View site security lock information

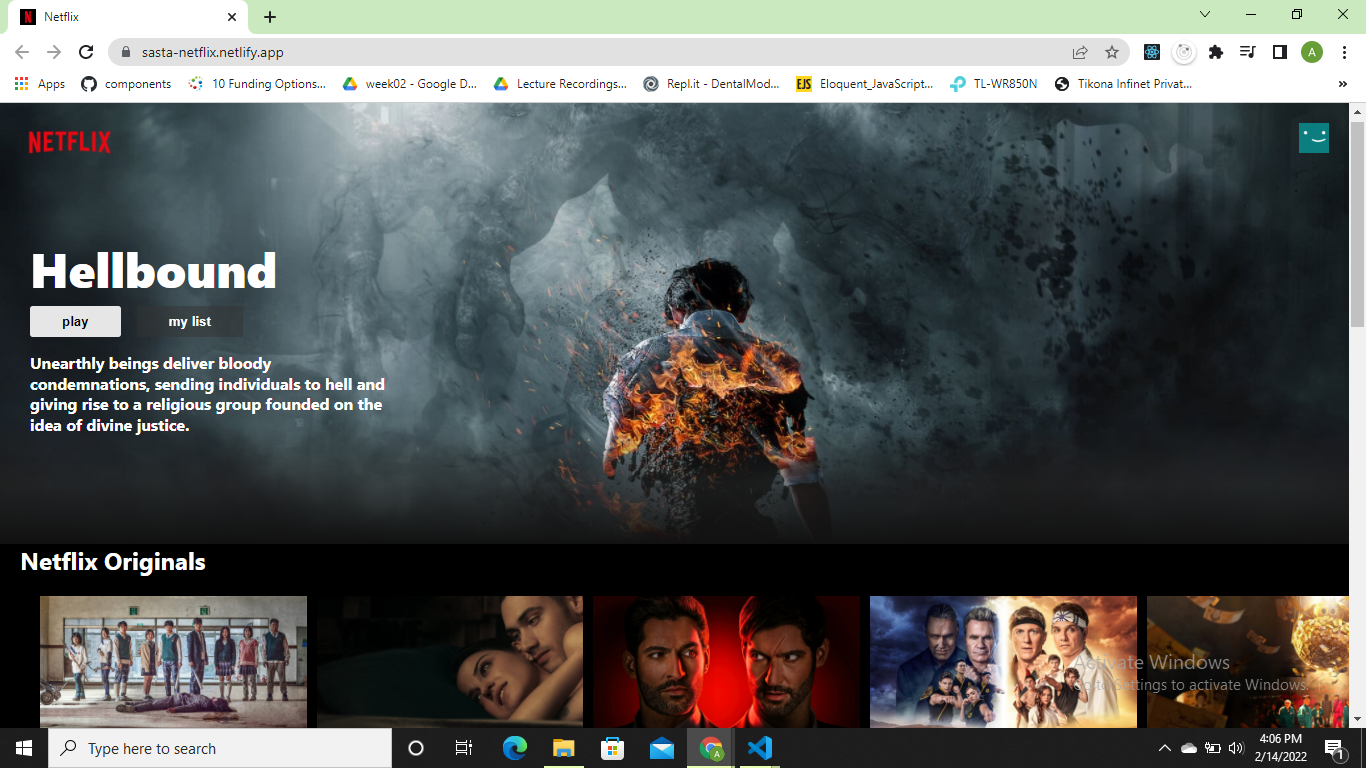[x=125, y=52]
